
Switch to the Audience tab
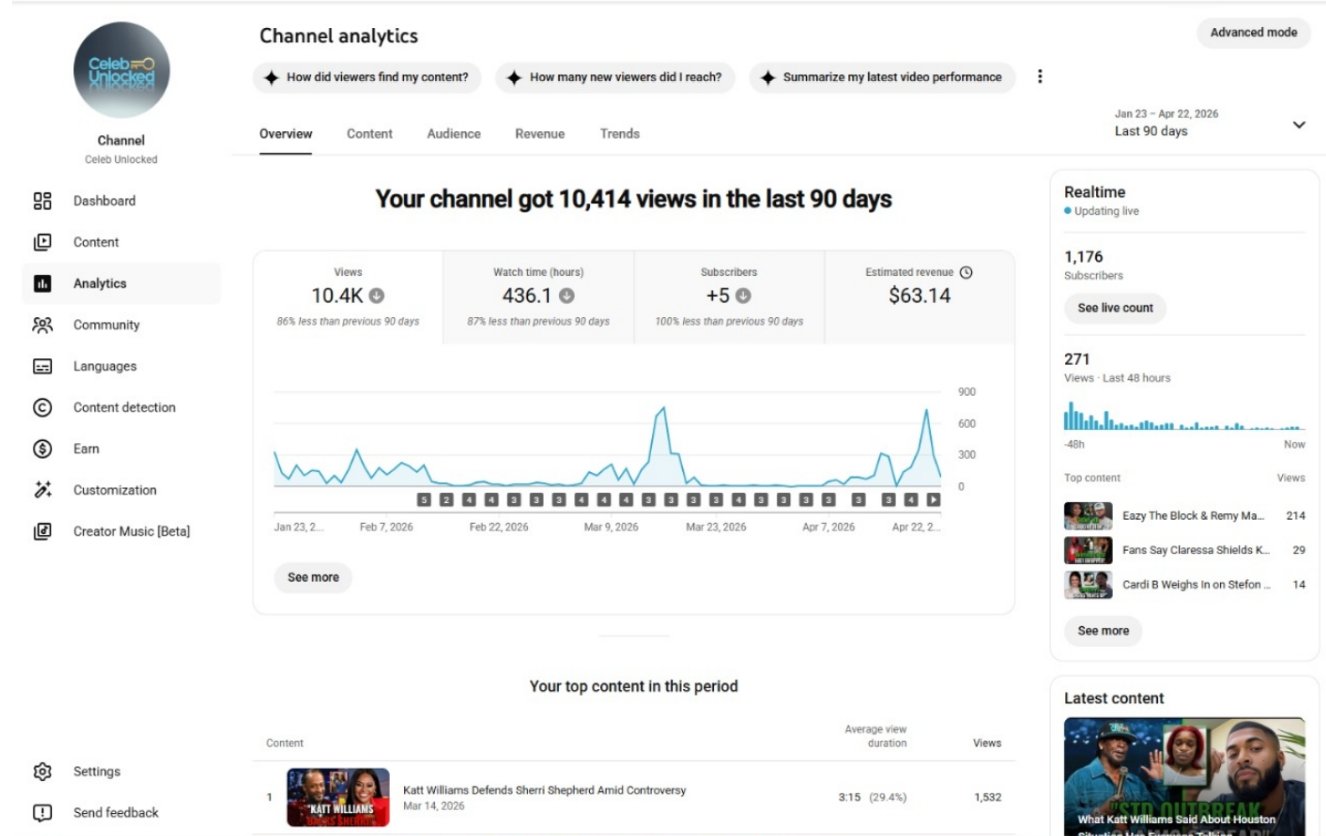[453, 134]
